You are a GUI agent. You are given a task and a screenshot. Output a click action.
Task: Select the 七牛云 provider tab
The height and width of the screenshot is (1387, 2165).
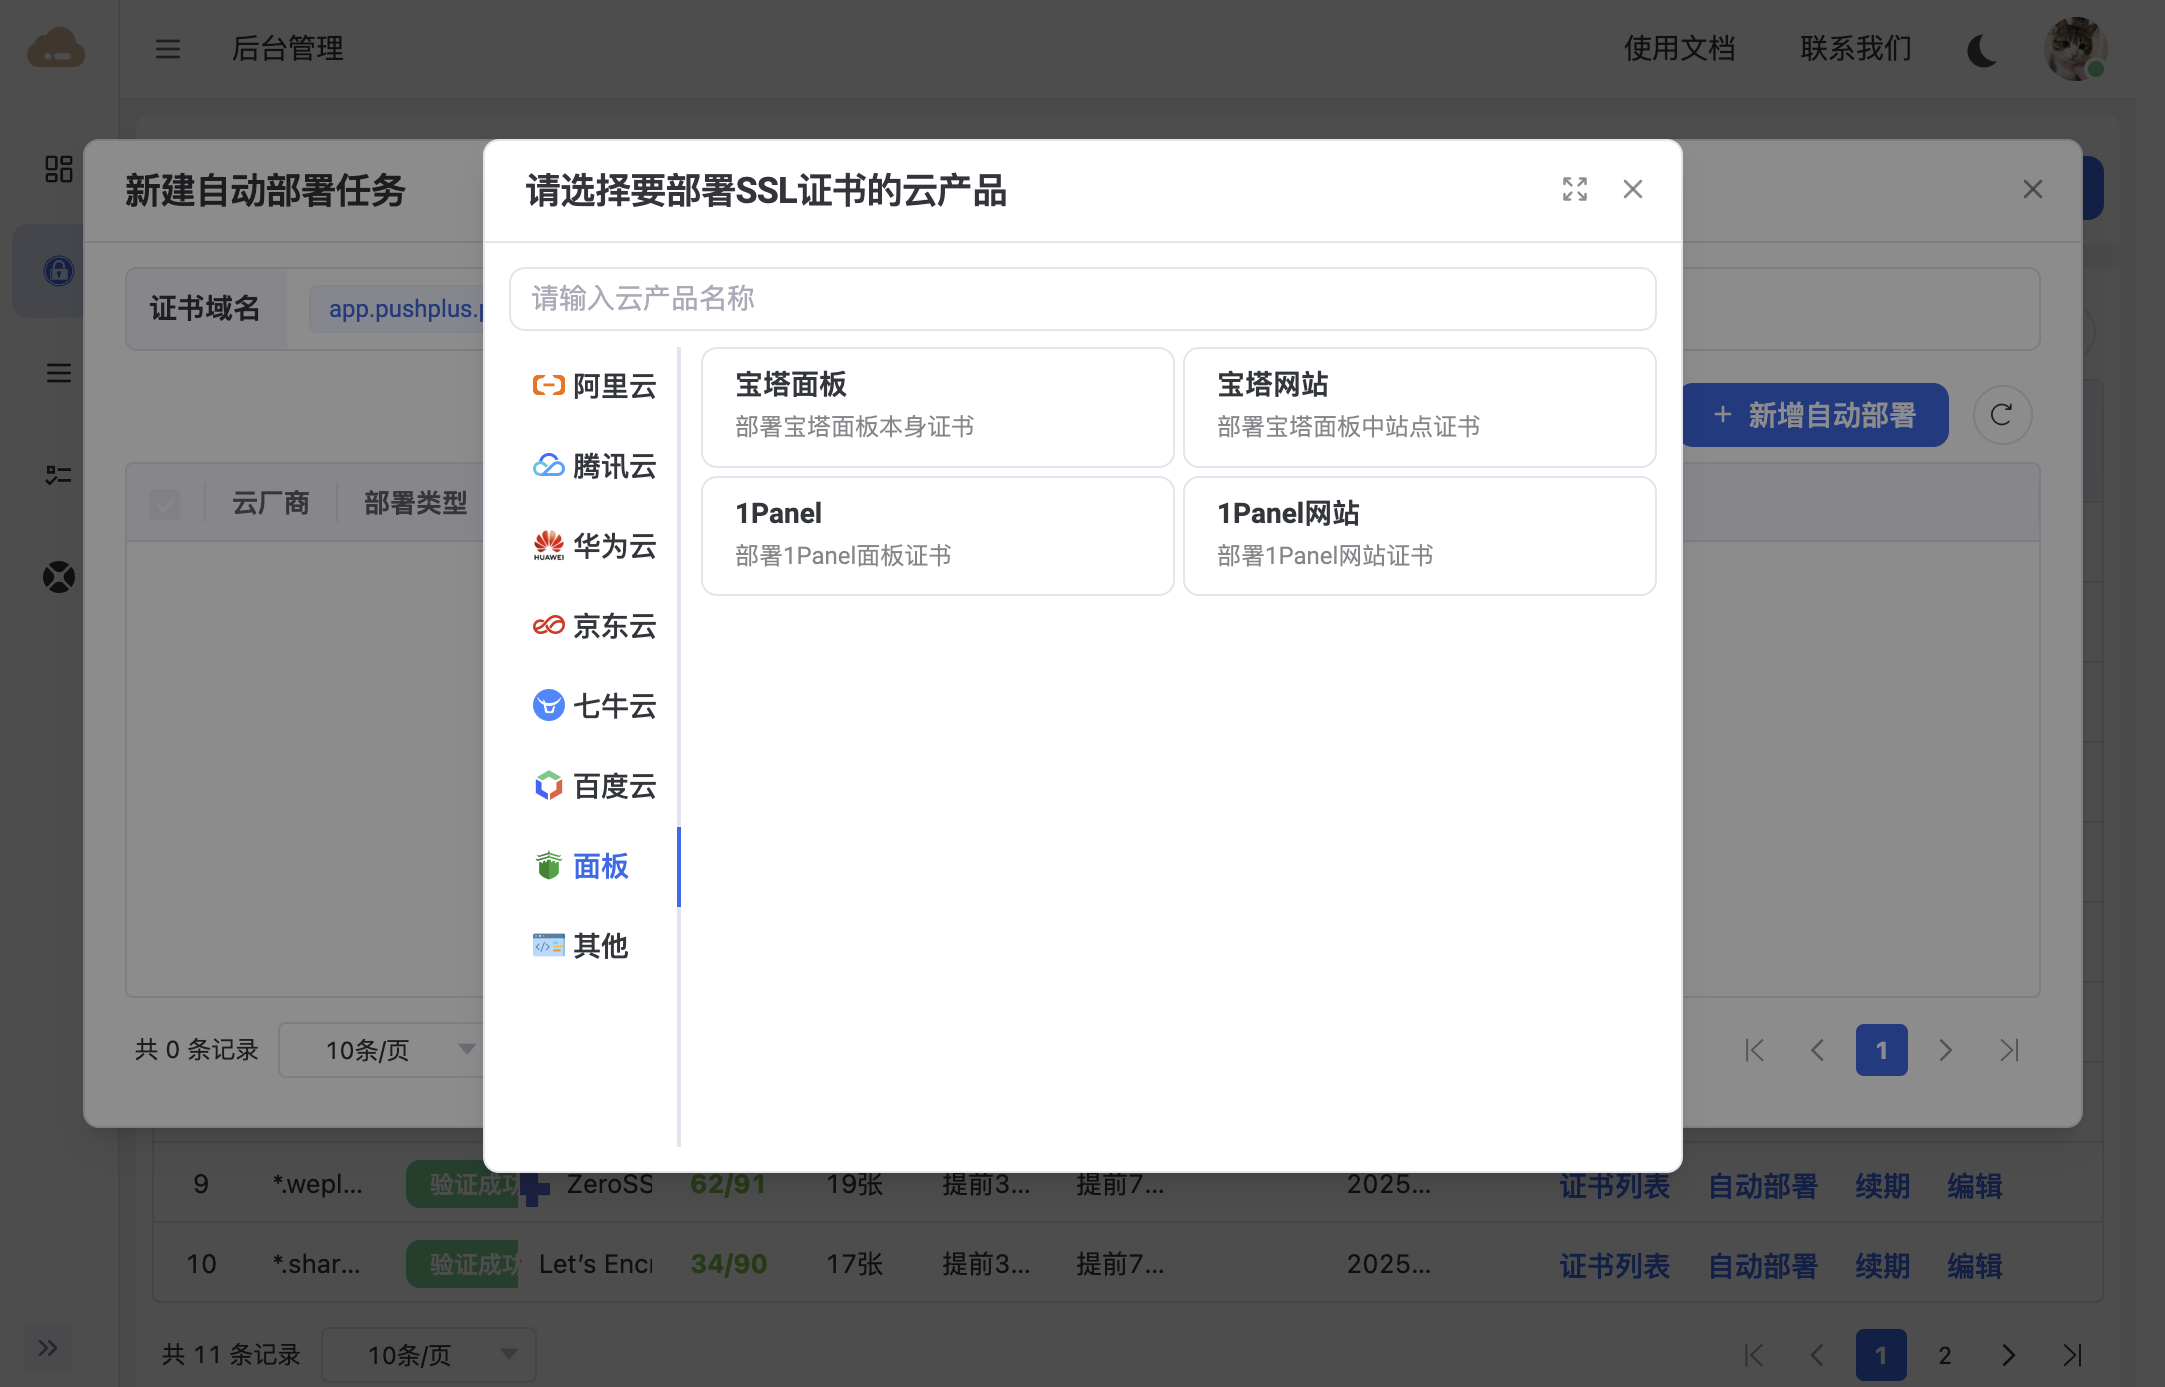click(x=594, y=706)
